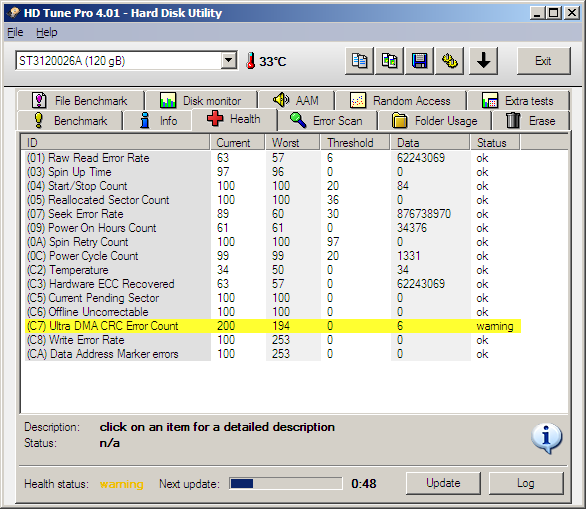Click the Log button
The height and width of the screenshot is (509, 586).
526,483
